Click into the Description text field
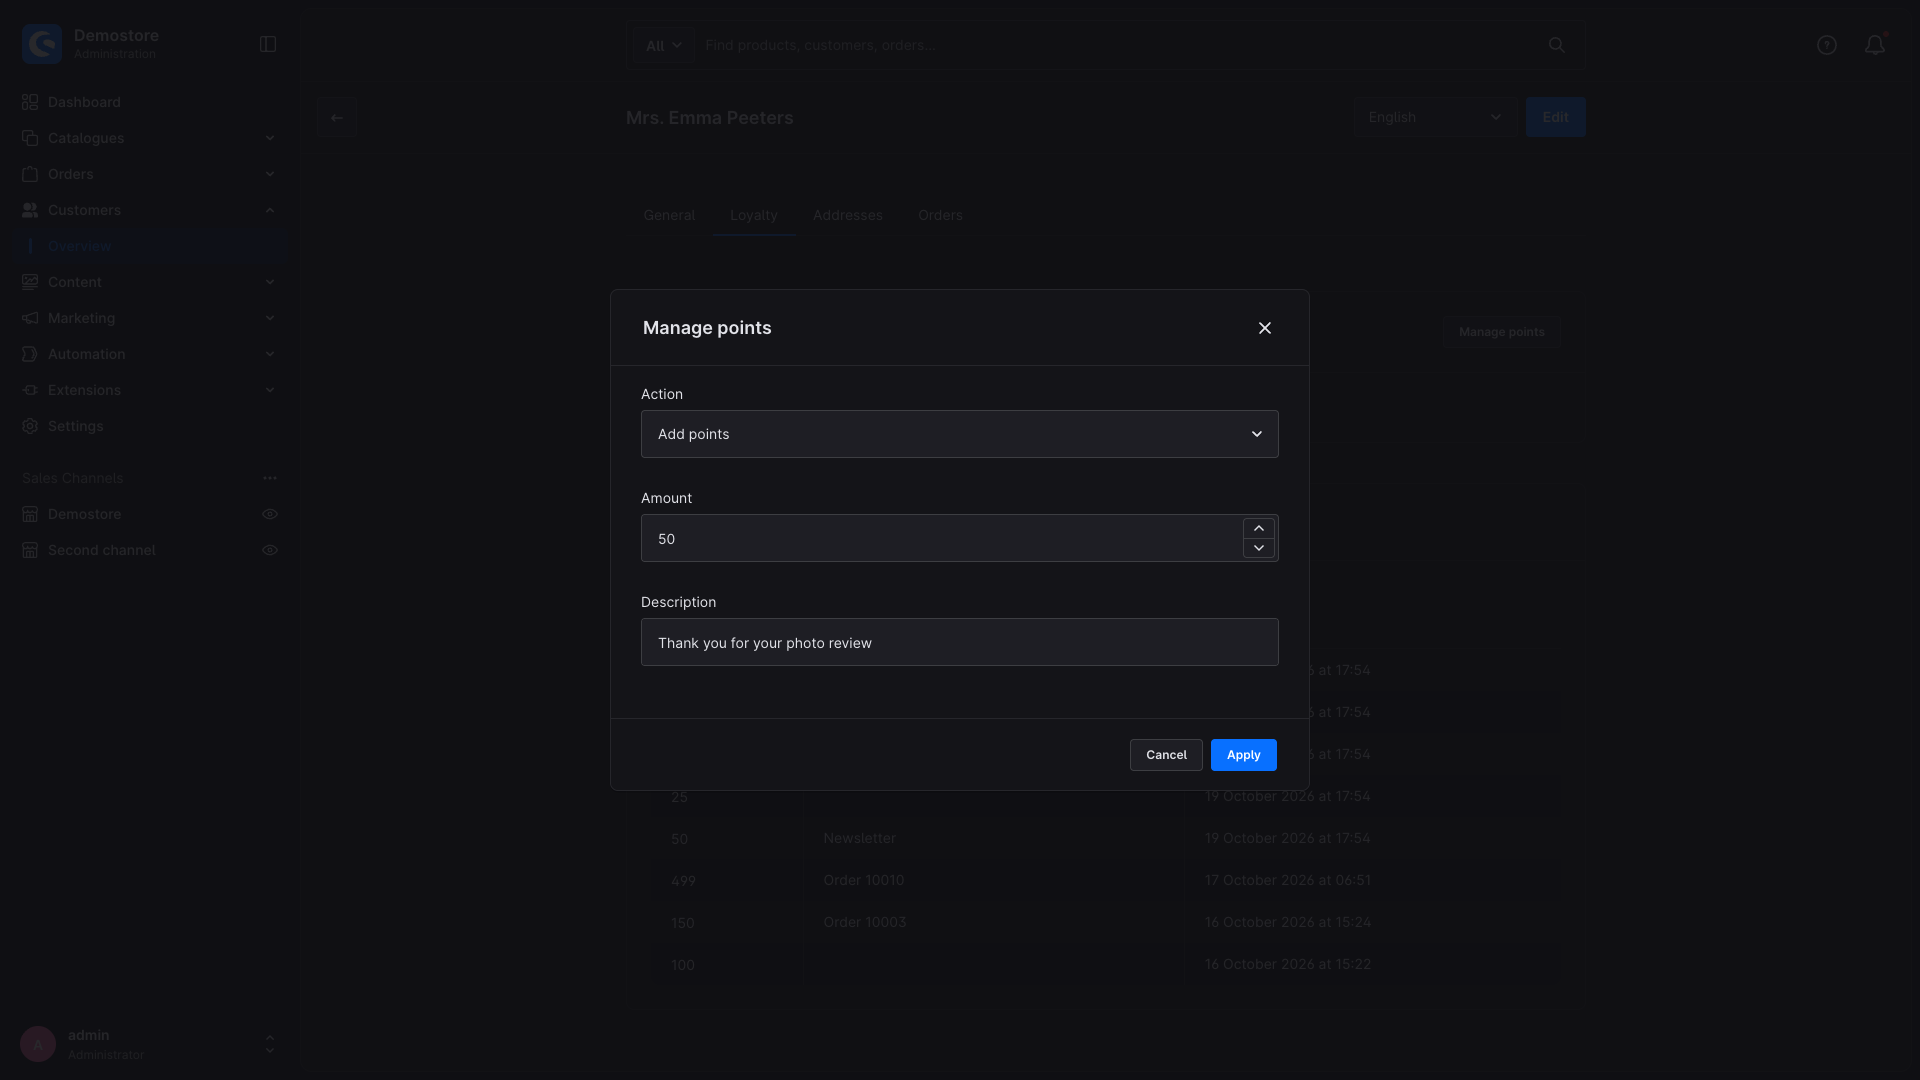This screenshot has width=1920, height=1080. (x=959, y=642)
